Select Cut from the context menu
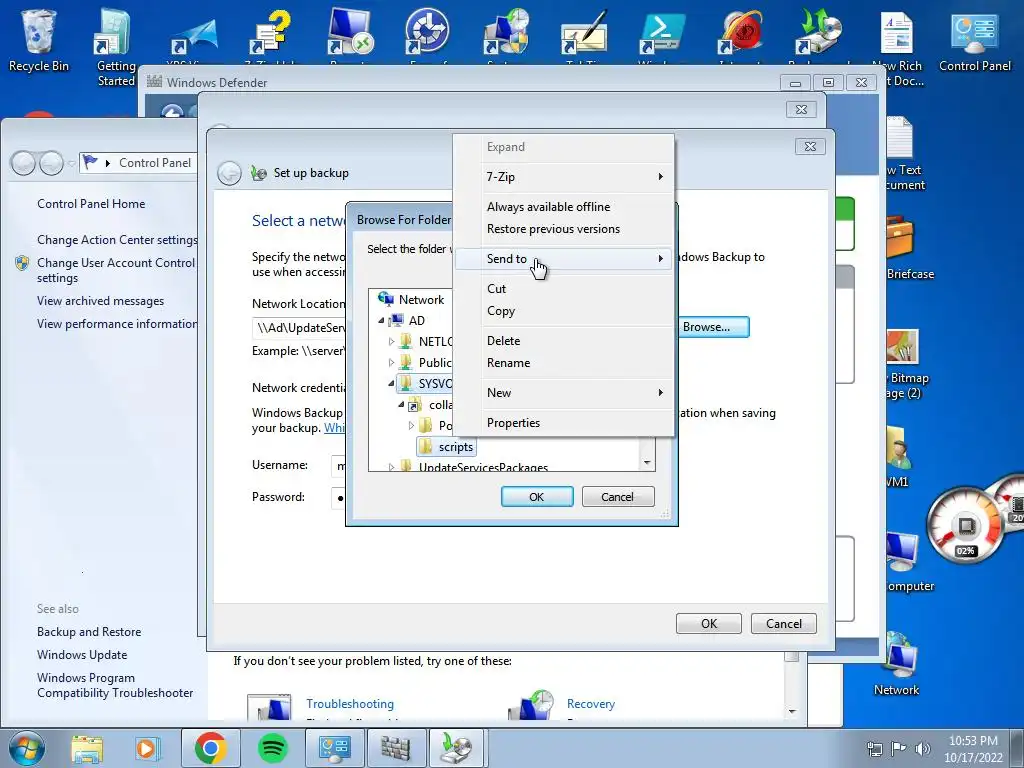1024x768 pixels. pos(564,289)
